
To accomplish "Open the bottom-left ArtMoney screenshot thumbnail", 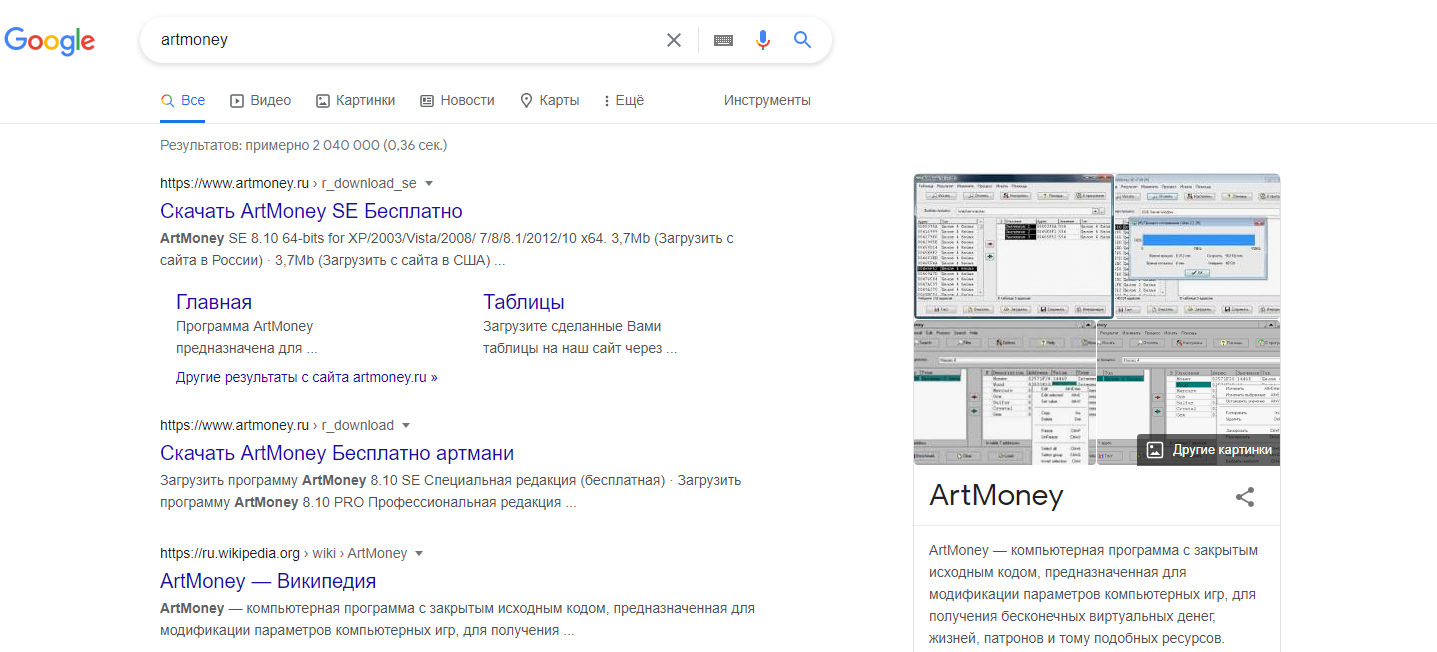I will click(1005, 393).
